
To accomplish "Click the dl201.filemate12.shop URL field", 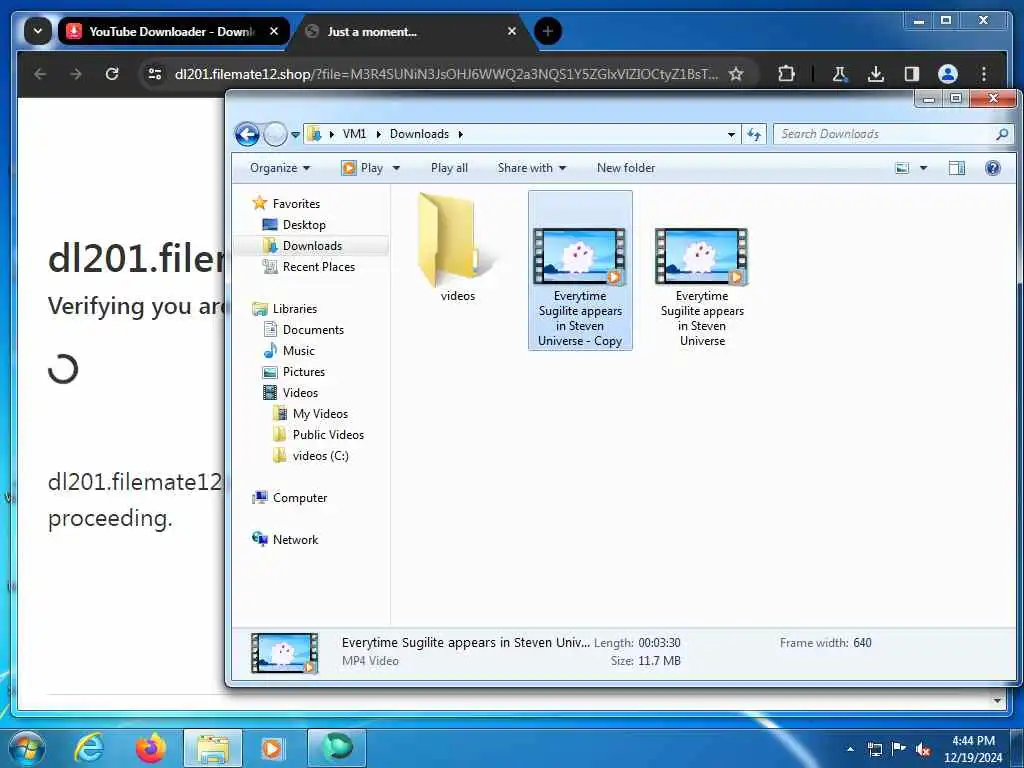I will tap(445, 74).
